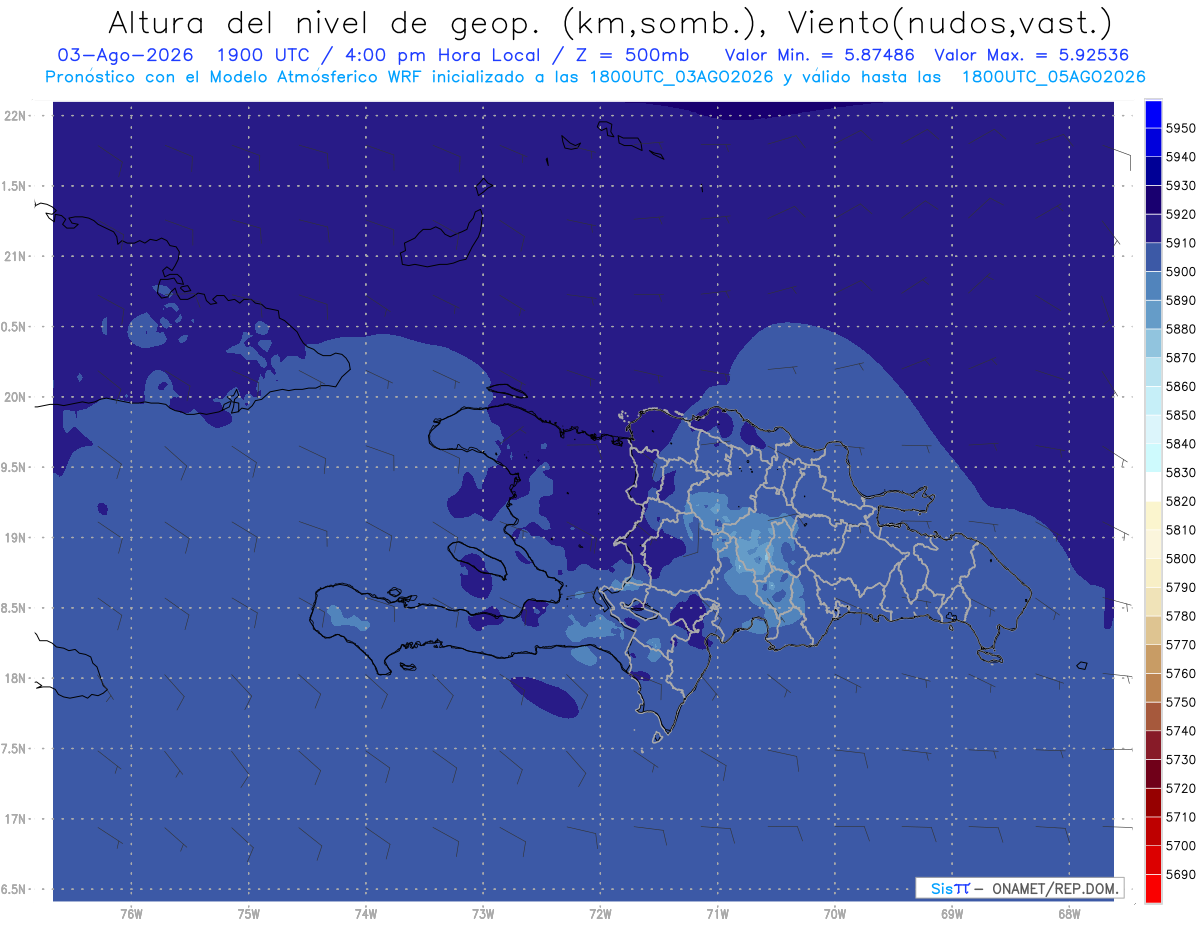Select the brightest blue swatch above 5950
The height and width of the screenshot is (927, 1200).
pyautogui.click(x=1153, y=114)
